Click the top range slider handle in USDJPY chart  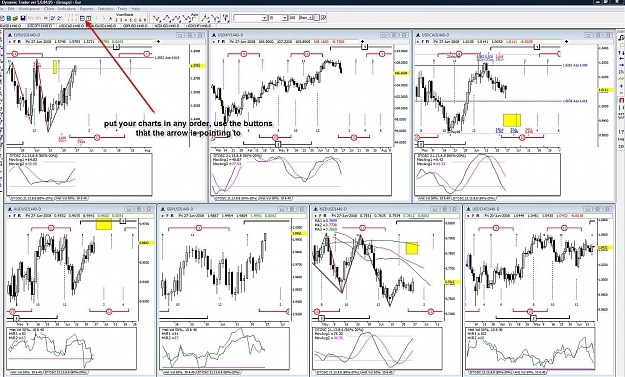pyautogui.click(x=364, y=47)
